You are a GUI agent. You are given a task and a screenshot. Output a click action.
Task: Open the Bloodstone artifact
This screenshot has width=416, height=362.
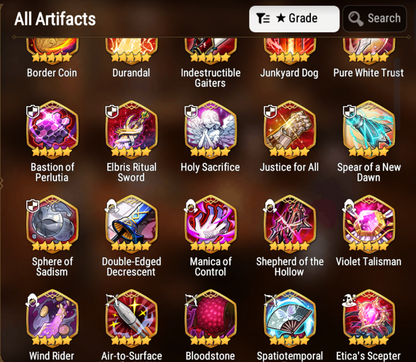click(x=210, y=318)
